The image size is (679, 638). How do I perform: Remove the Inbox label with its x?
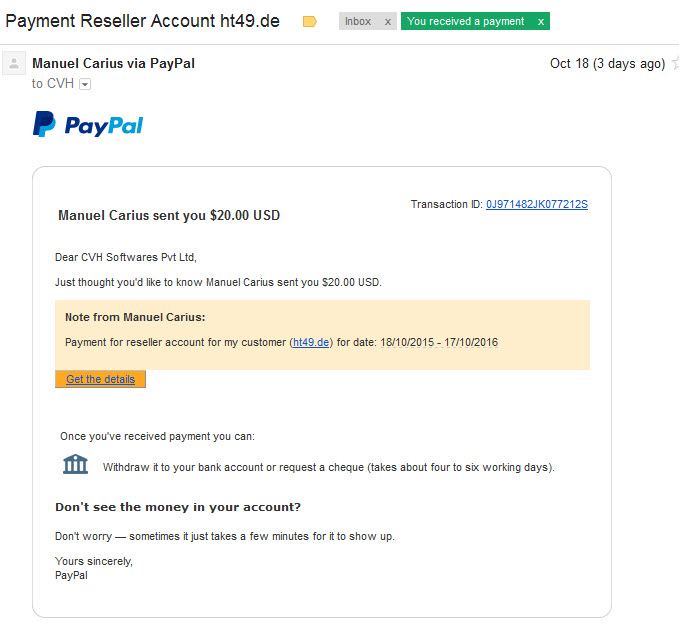[388, 22]
